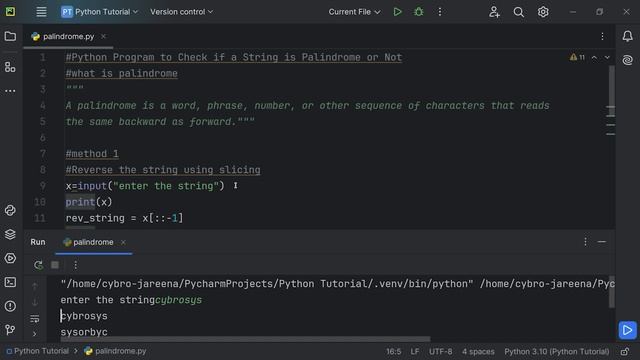This screenshot has width=640, height=360.
Task: Open the Problems tool window
Action: (10, 306)
